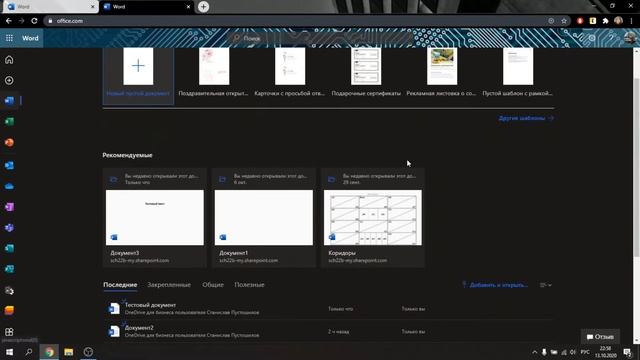Click Chrome icon in the taskbar
The height and width of the screenshot is (360, 640).
[x=49, y=352]
